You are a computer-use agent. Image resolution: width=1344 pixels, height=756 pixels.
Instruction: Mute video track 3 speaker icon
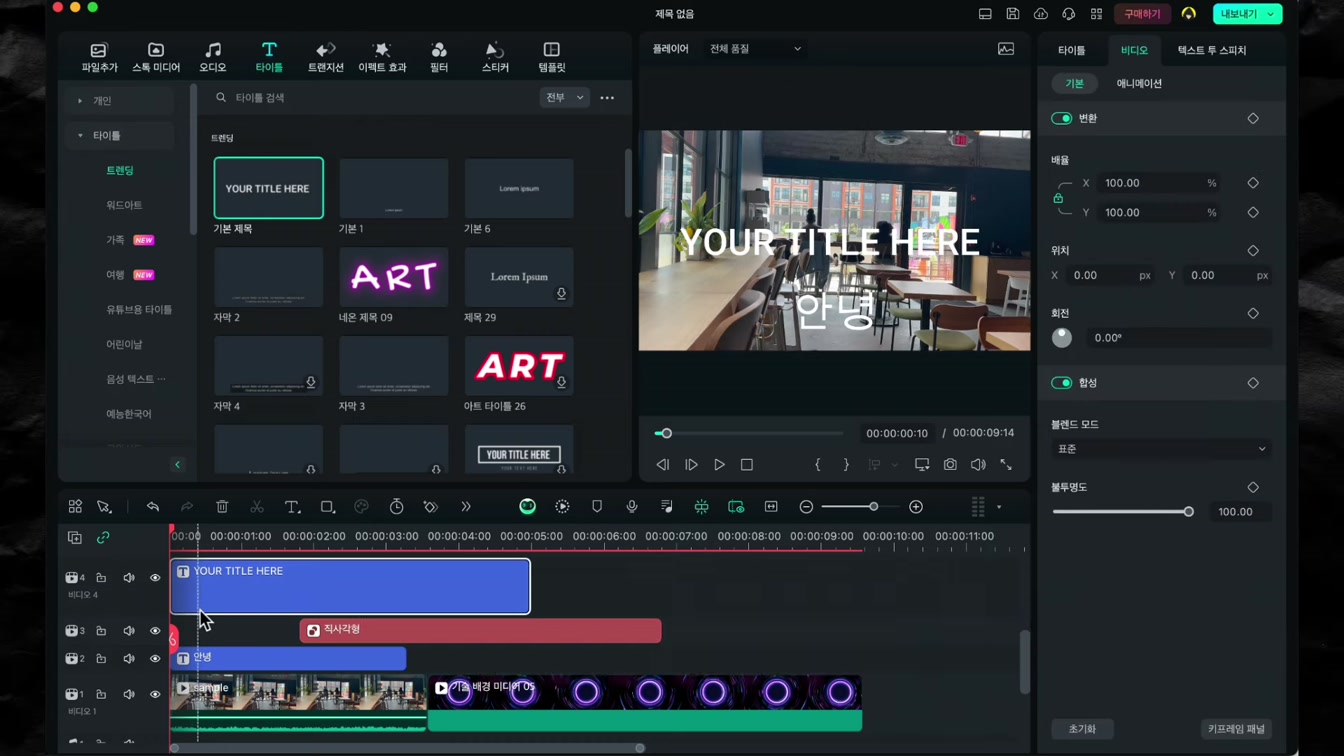129,631
